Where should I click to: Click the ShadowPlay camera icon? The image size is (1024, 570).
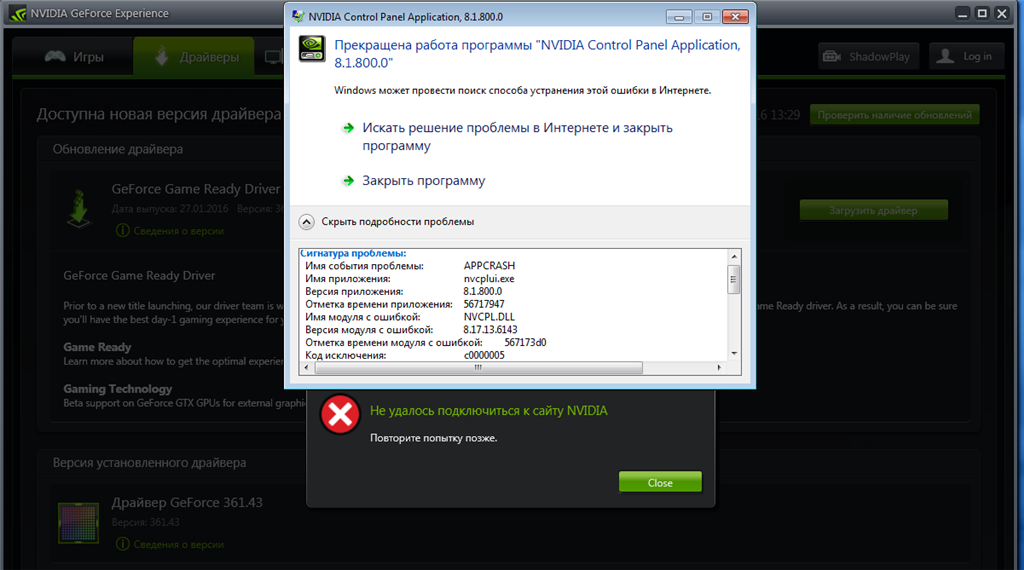831,57
